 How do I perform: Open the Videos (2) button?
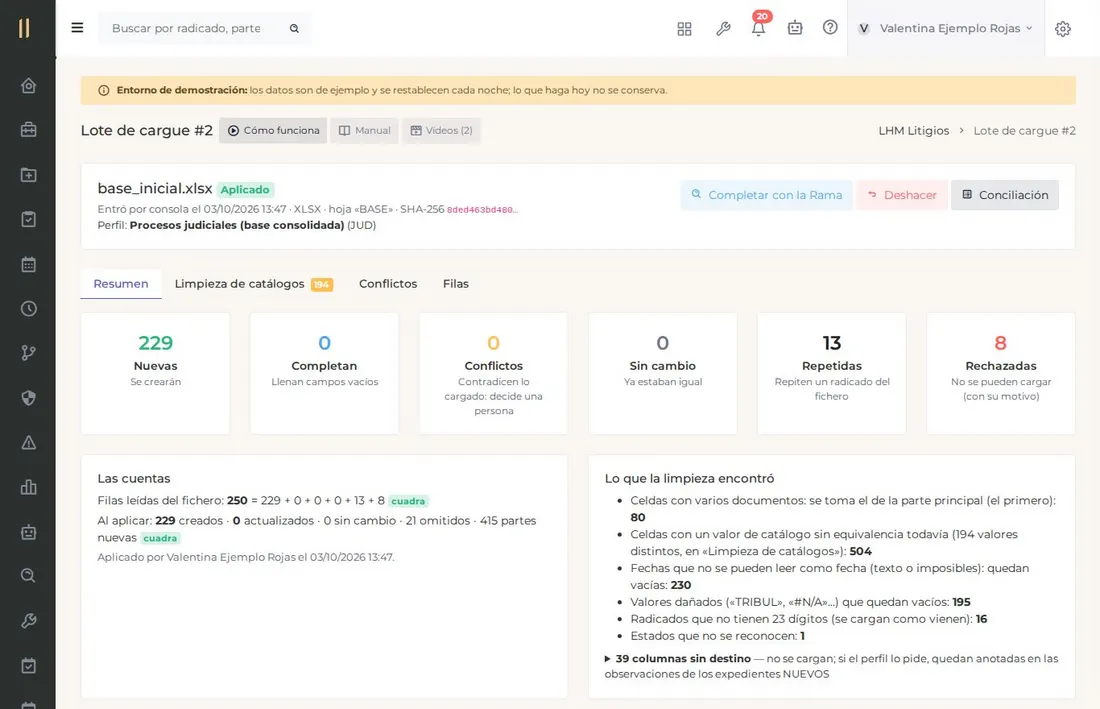click(441, 130)
